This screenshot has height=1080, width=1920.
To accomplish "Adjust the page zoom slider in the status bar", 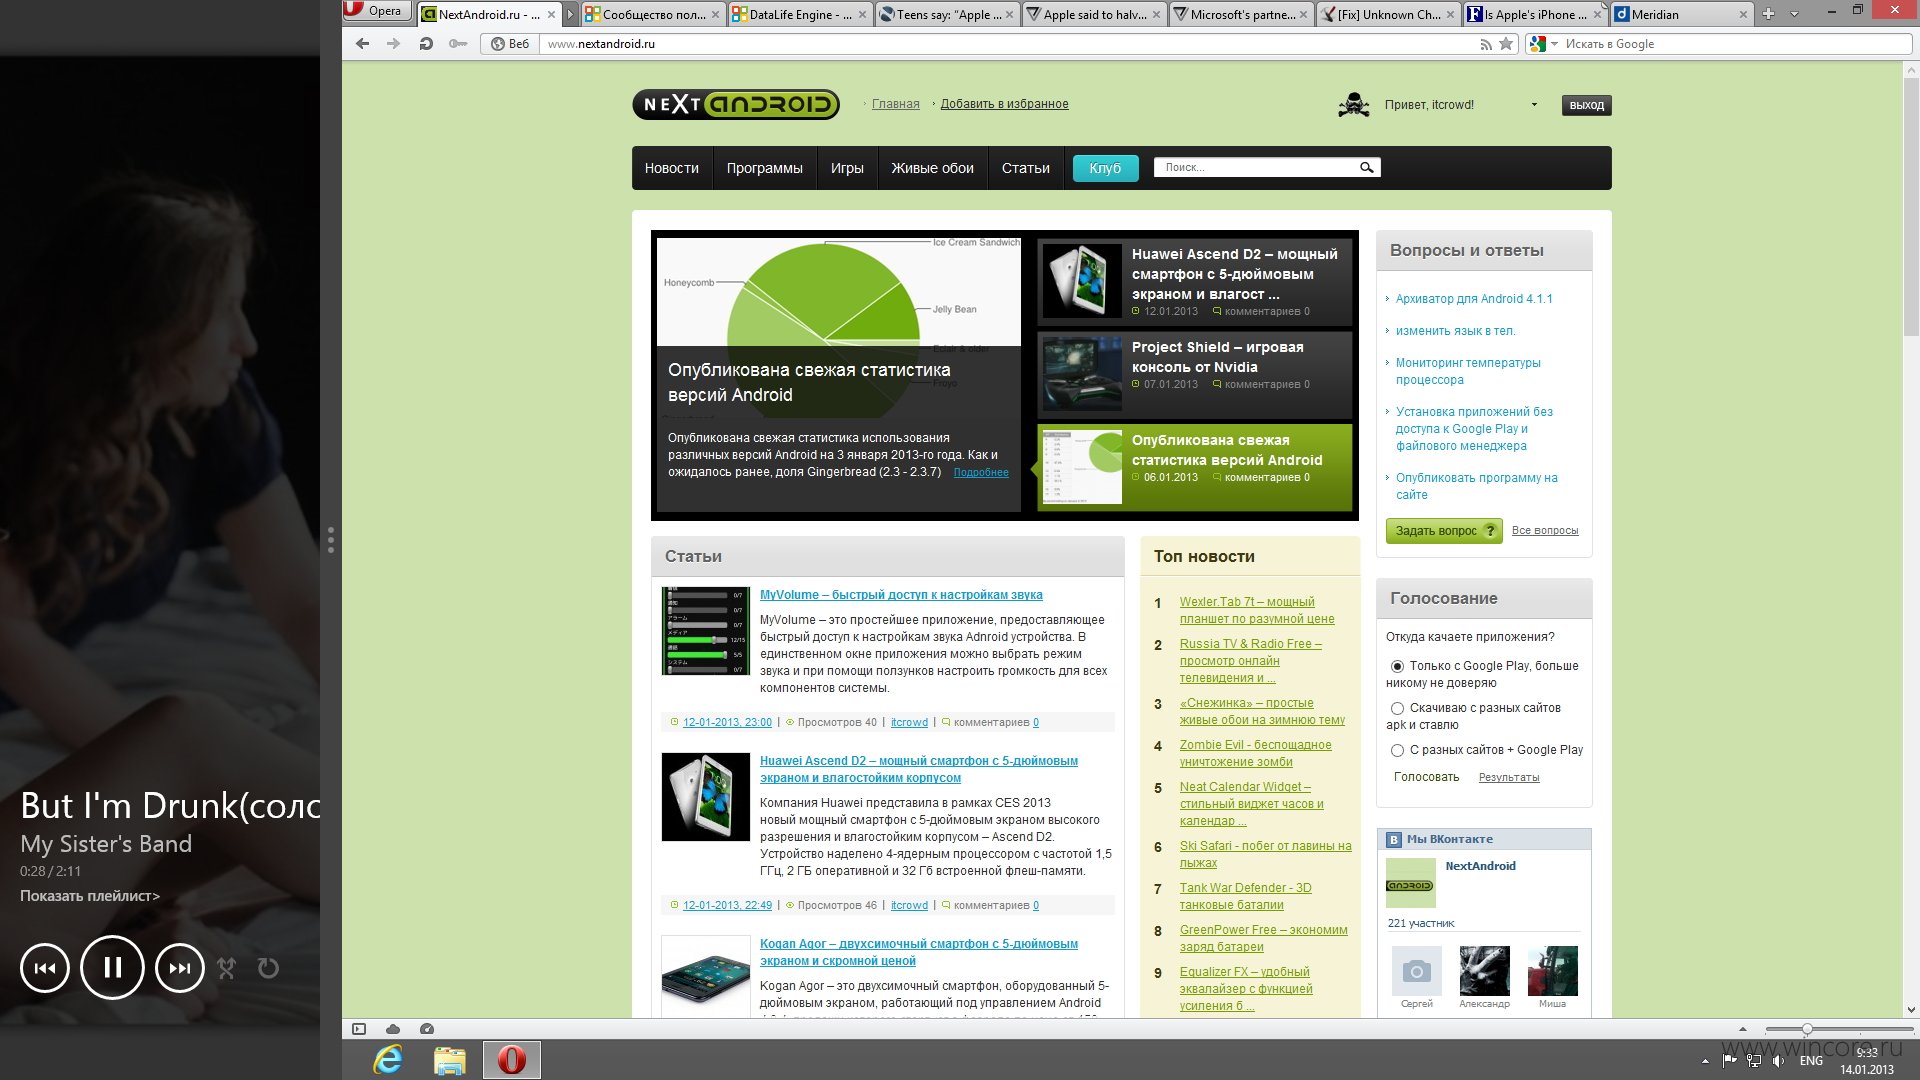I will pos(1807,1029).
